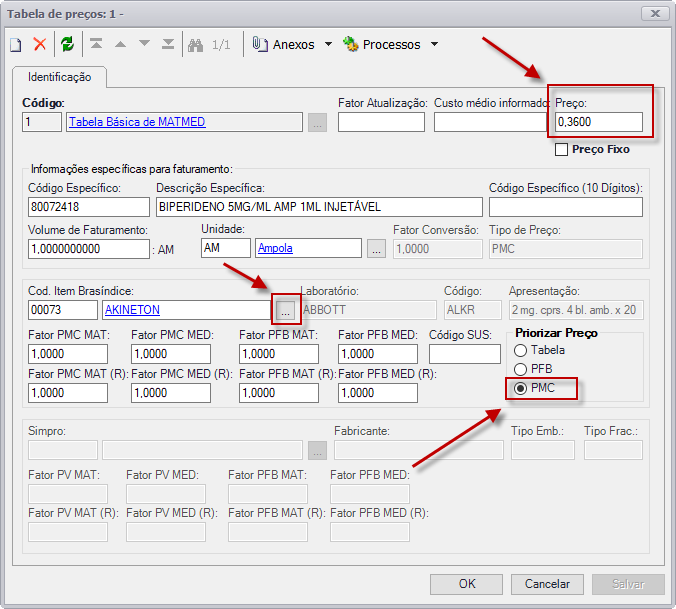
Task: Open search with the binoculars icon
Action: point(195,45)
